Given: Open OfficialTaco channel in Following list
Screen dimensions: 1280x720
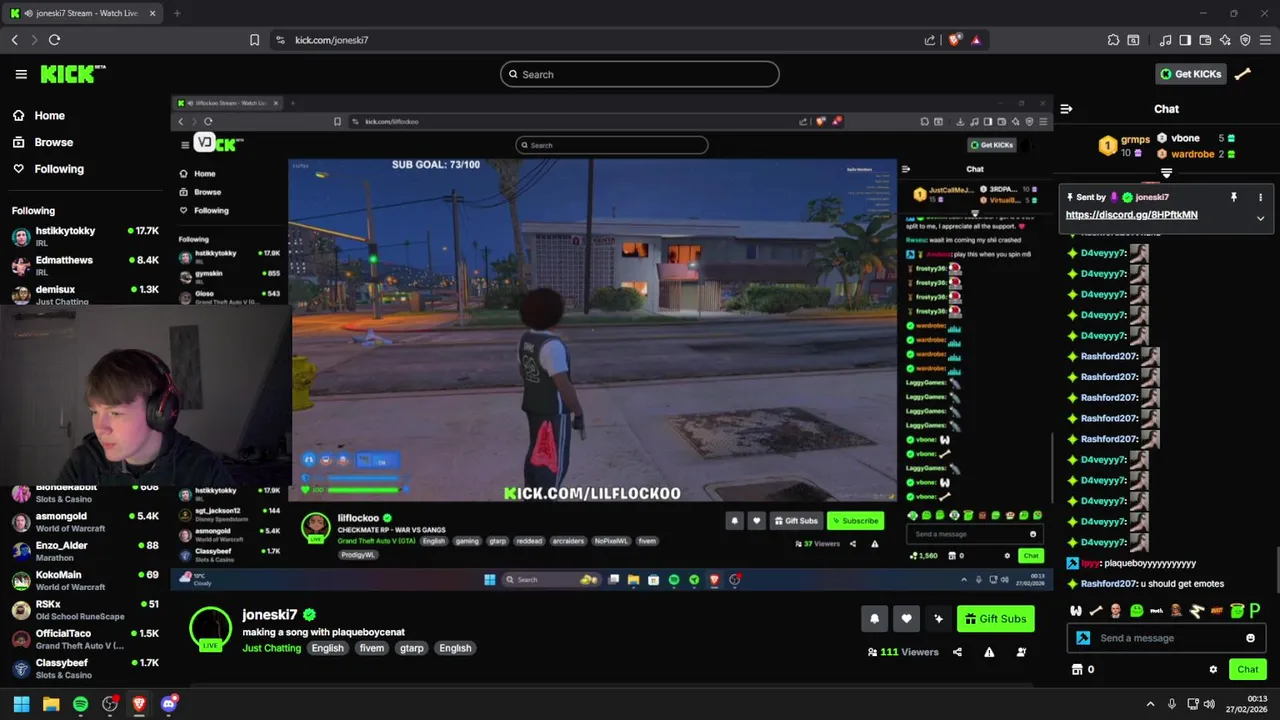Looking at the screenshot, I should (85, 638).
